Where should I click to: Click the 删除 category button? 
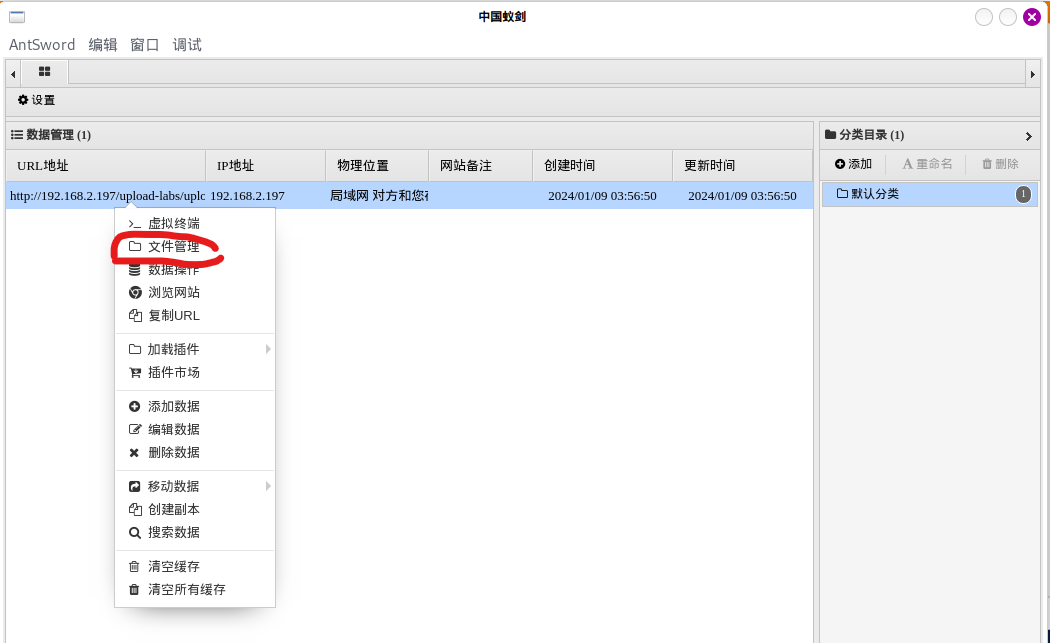(1000, 164)
